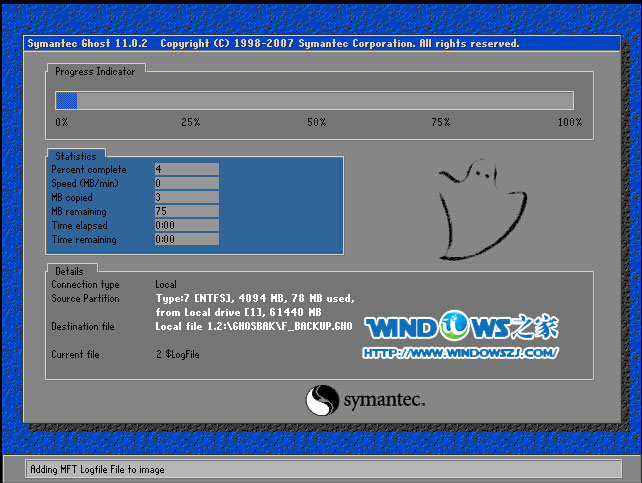
Task: Click the MB remaining value box
Action: point(186,212)
